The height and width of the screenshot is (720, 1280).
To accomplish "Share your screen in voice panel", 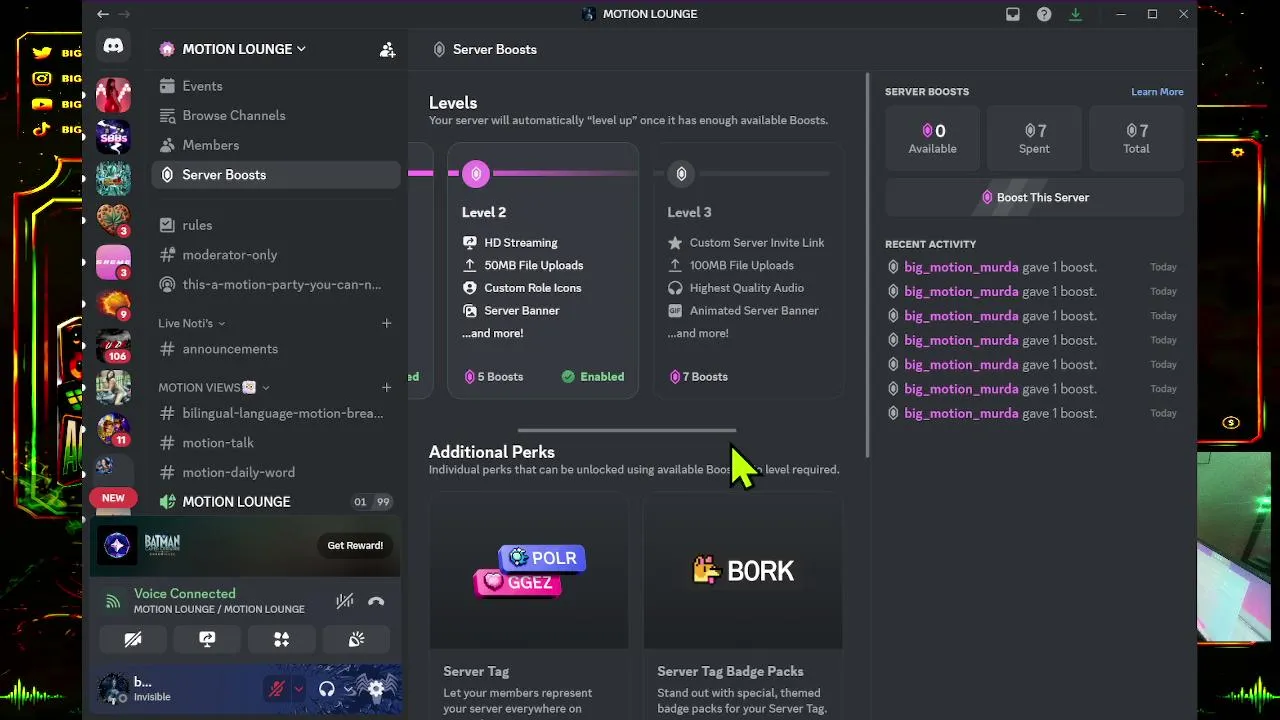I will point(207,639).
